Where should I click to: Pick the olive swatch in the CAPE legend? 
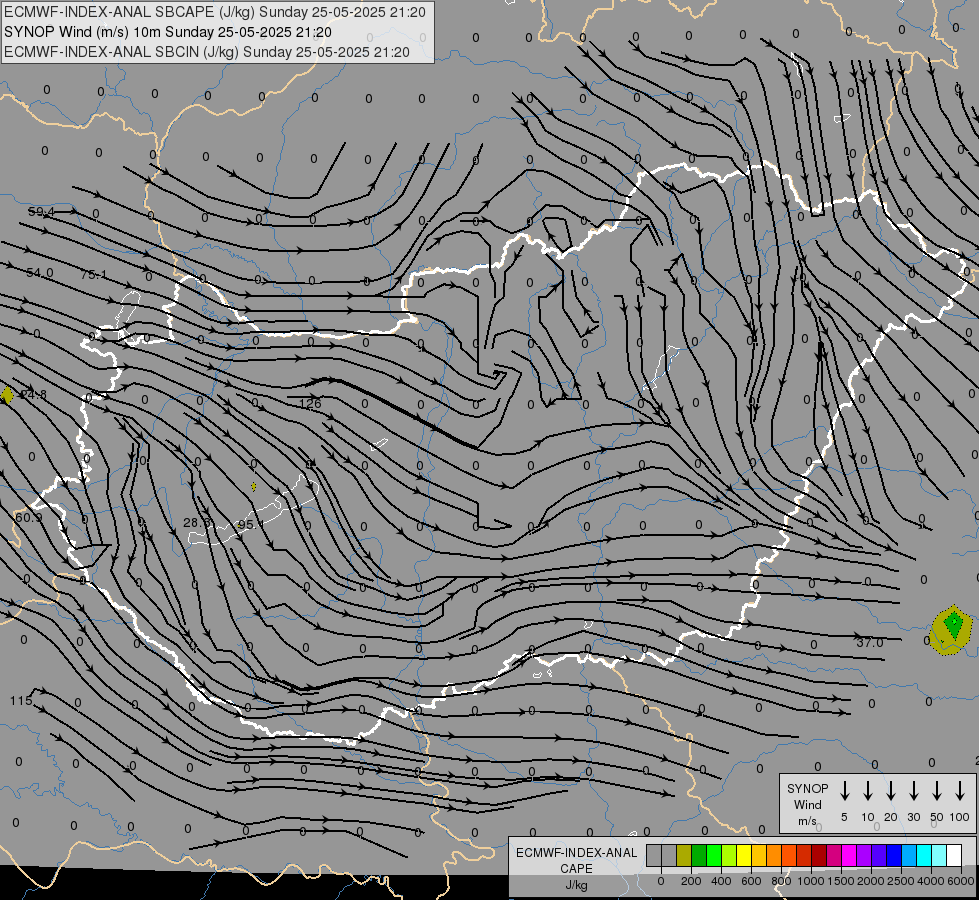[684, 856]
